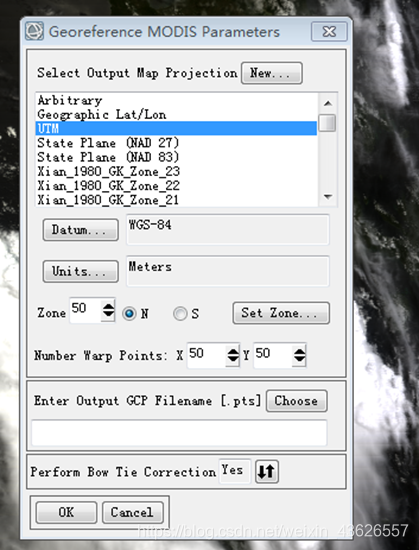The width and height of the screenshot is (419, 550).
Task: Close the Georeference MODIS Parameters dialog
Action: click(x=329, y=32)
